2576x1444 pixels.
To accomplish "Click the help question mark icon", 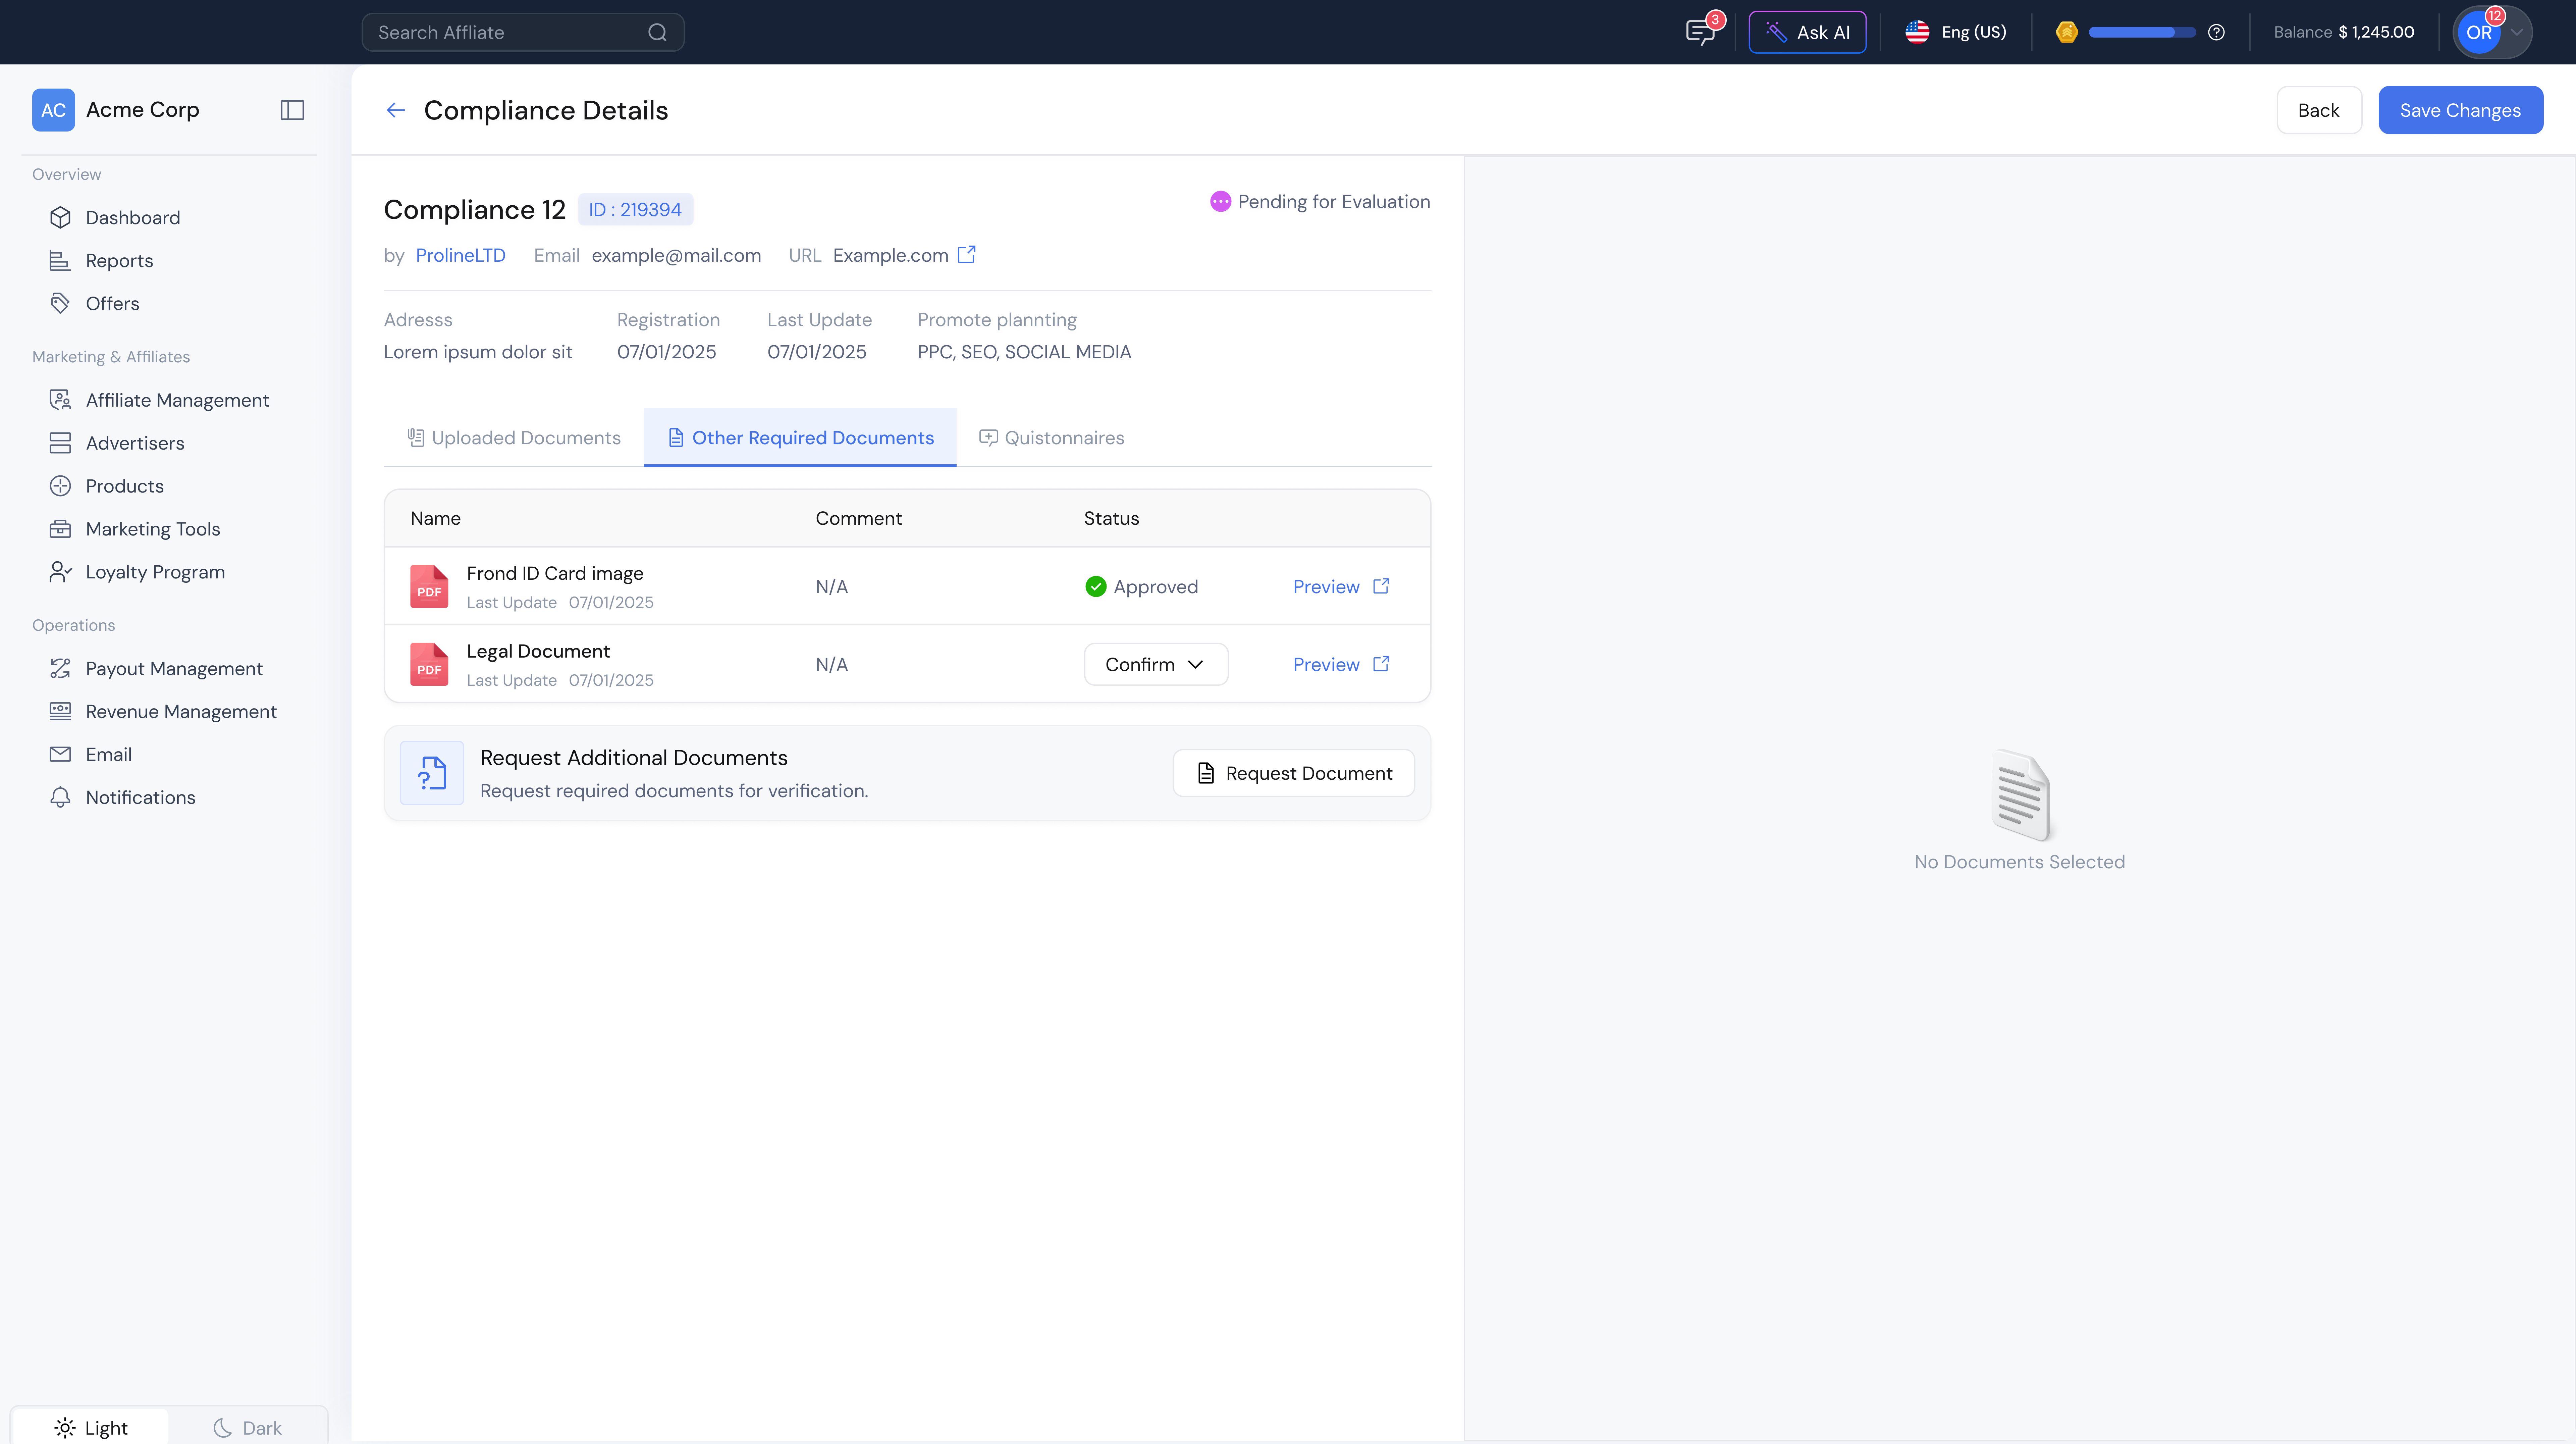I will pyautogui.click(x=2216, y=32).
